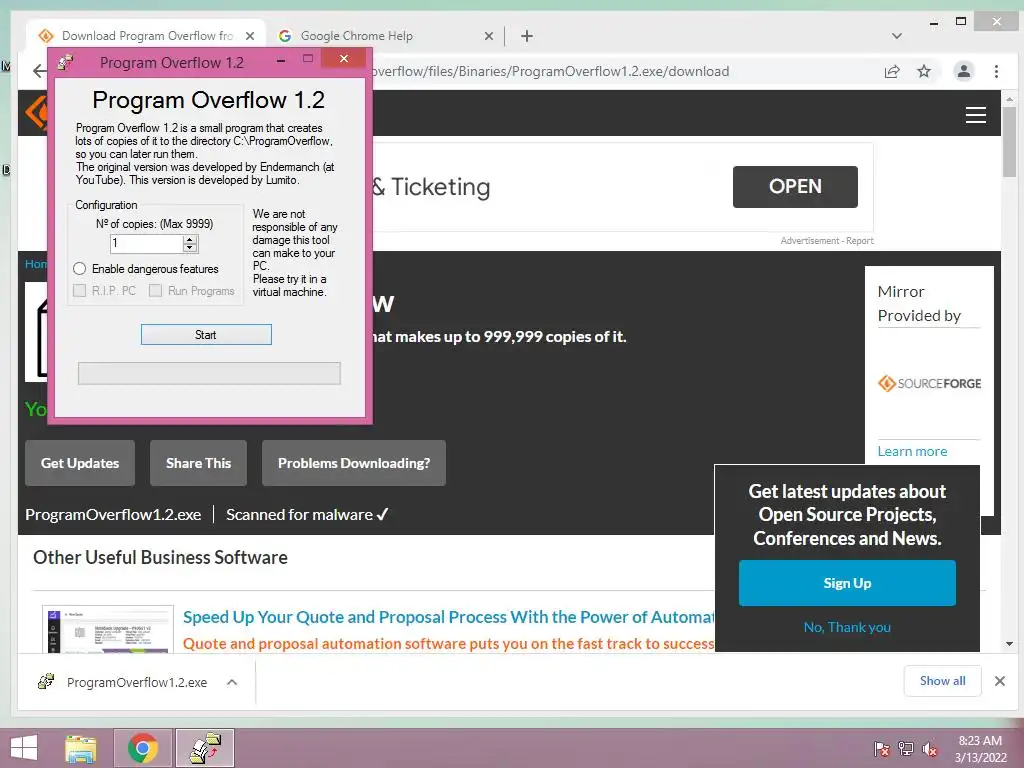
Task: Minimize the Program Overflow window
Action: coord(281,61)
